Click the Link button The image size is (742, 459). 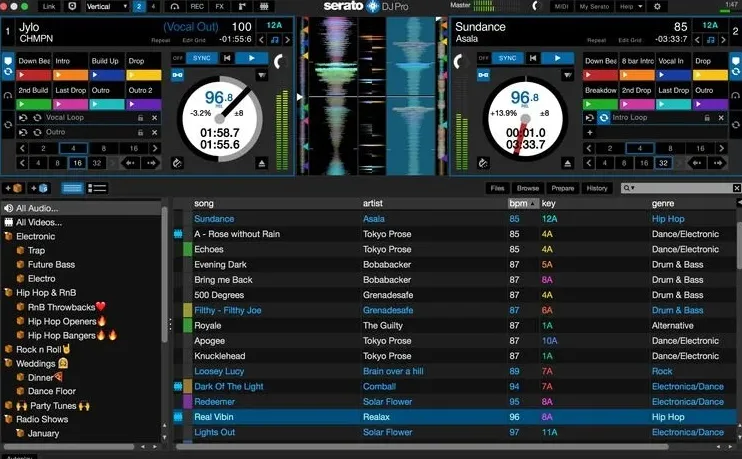click(x=49, y=7)
